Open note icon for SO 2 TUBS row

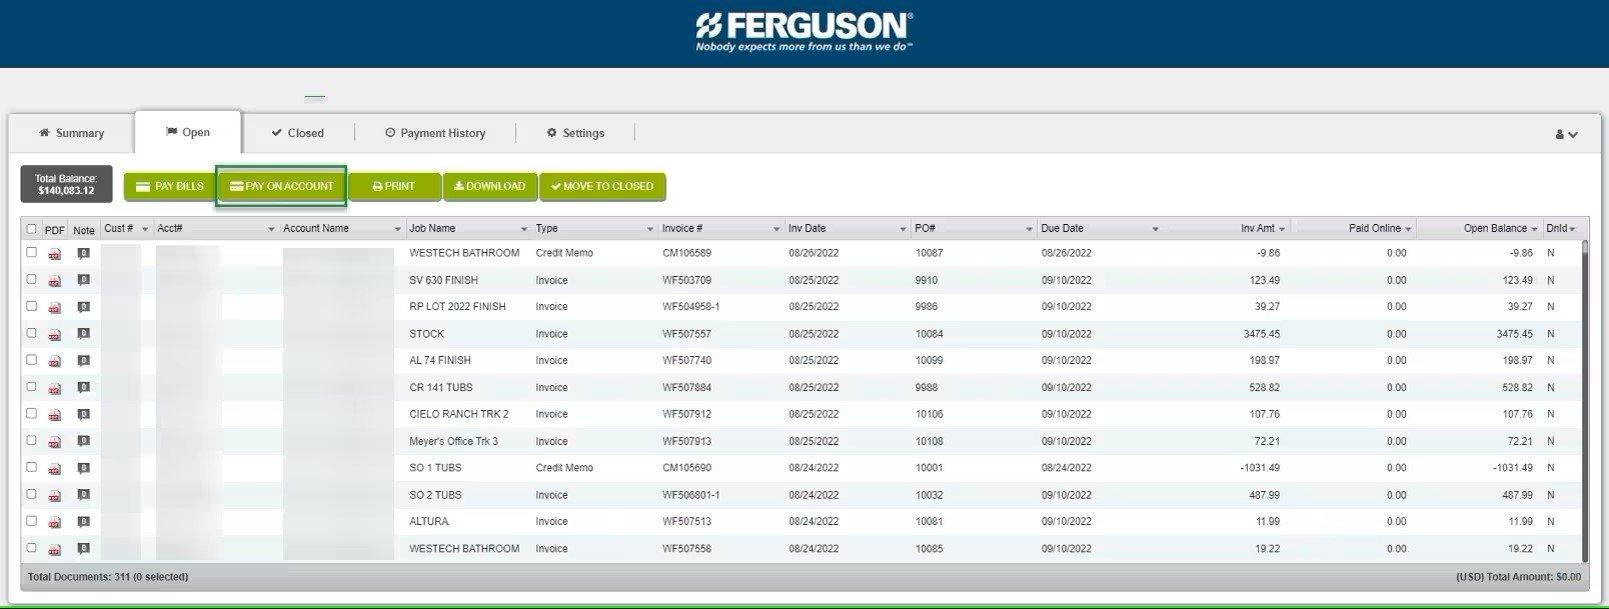pyautogui.click(x=83, y=495)
